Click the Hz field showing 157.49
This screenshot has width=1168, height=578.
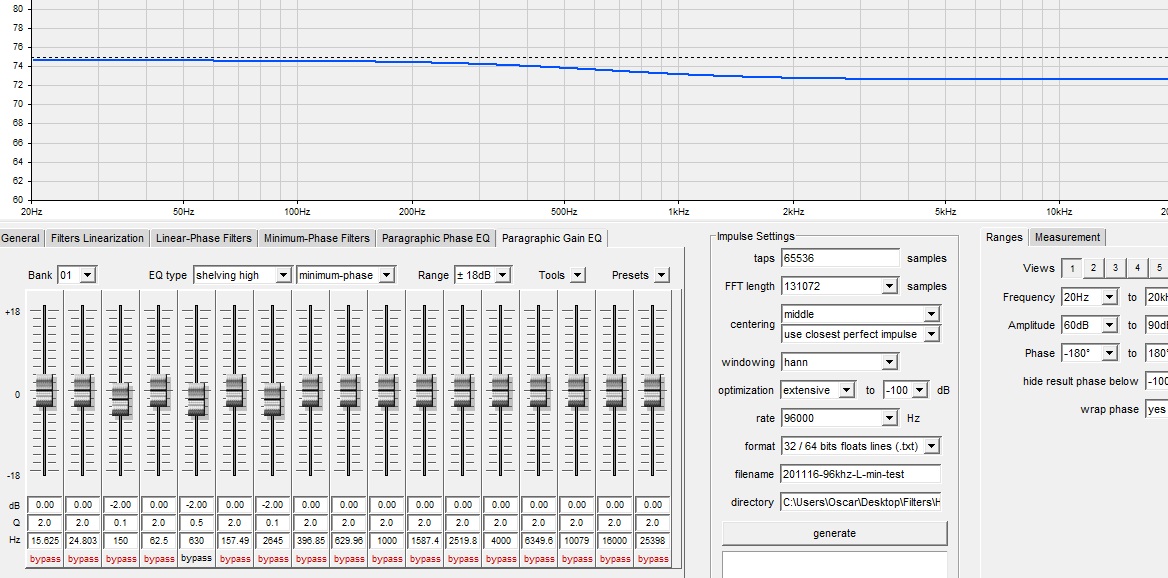click(235, 540)
